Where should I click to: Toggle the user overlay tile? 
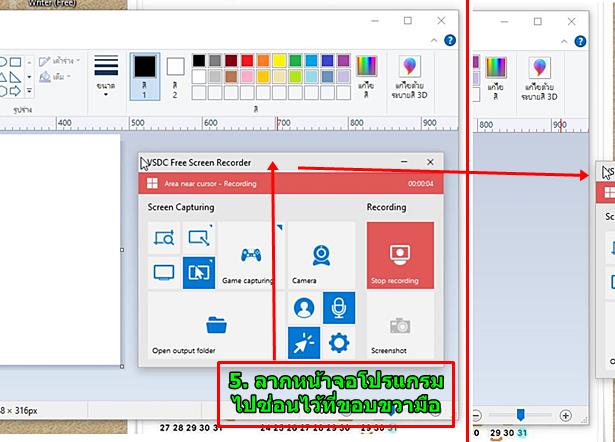pyautogui.click(x=304, y=308)
